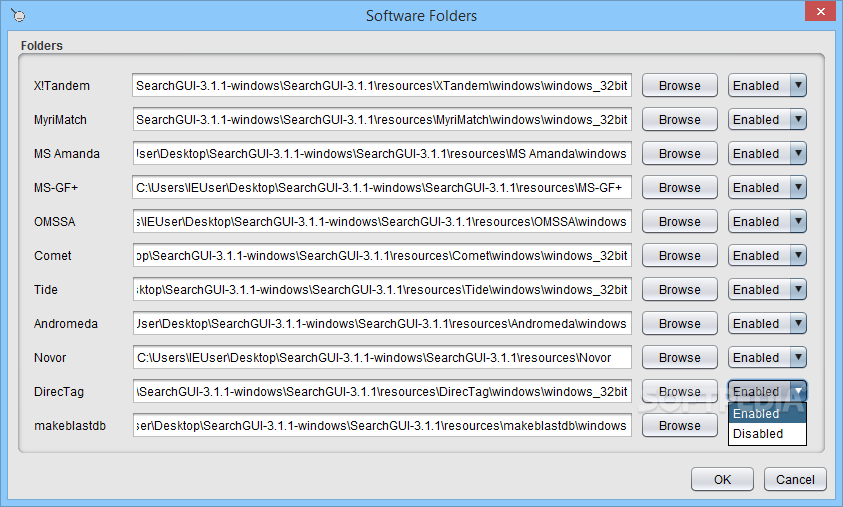Click the X!Tandem label

62,86
